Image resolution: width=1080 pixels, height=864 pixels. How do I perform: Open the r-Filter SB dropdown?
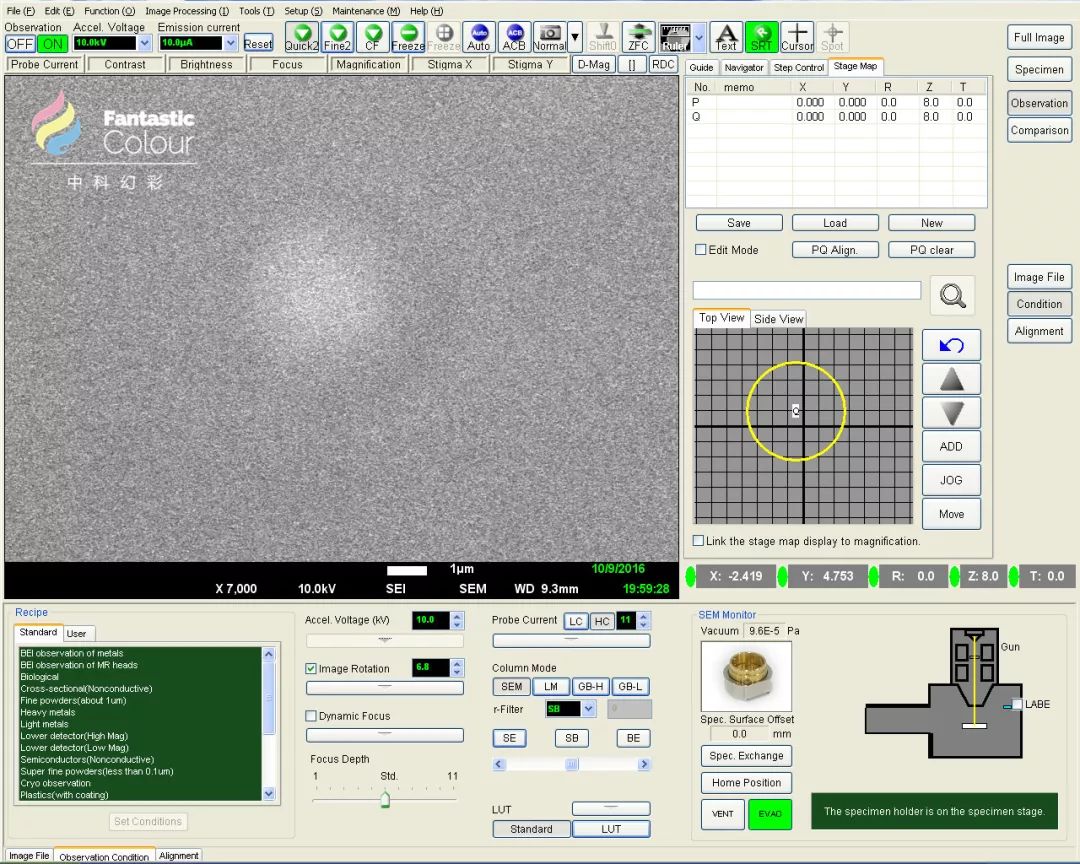588,709
